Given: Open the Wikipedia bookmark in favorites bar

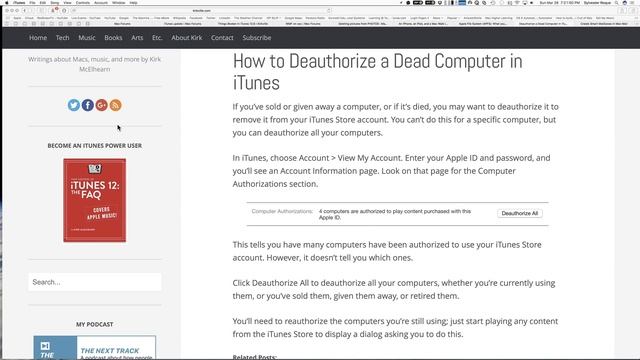Looking at the screenshot, I should 179,18.
